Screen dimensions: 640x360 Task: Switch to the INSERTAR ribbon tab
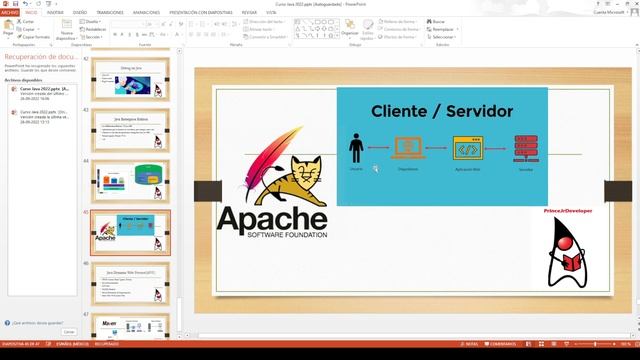tap(55, 12)
